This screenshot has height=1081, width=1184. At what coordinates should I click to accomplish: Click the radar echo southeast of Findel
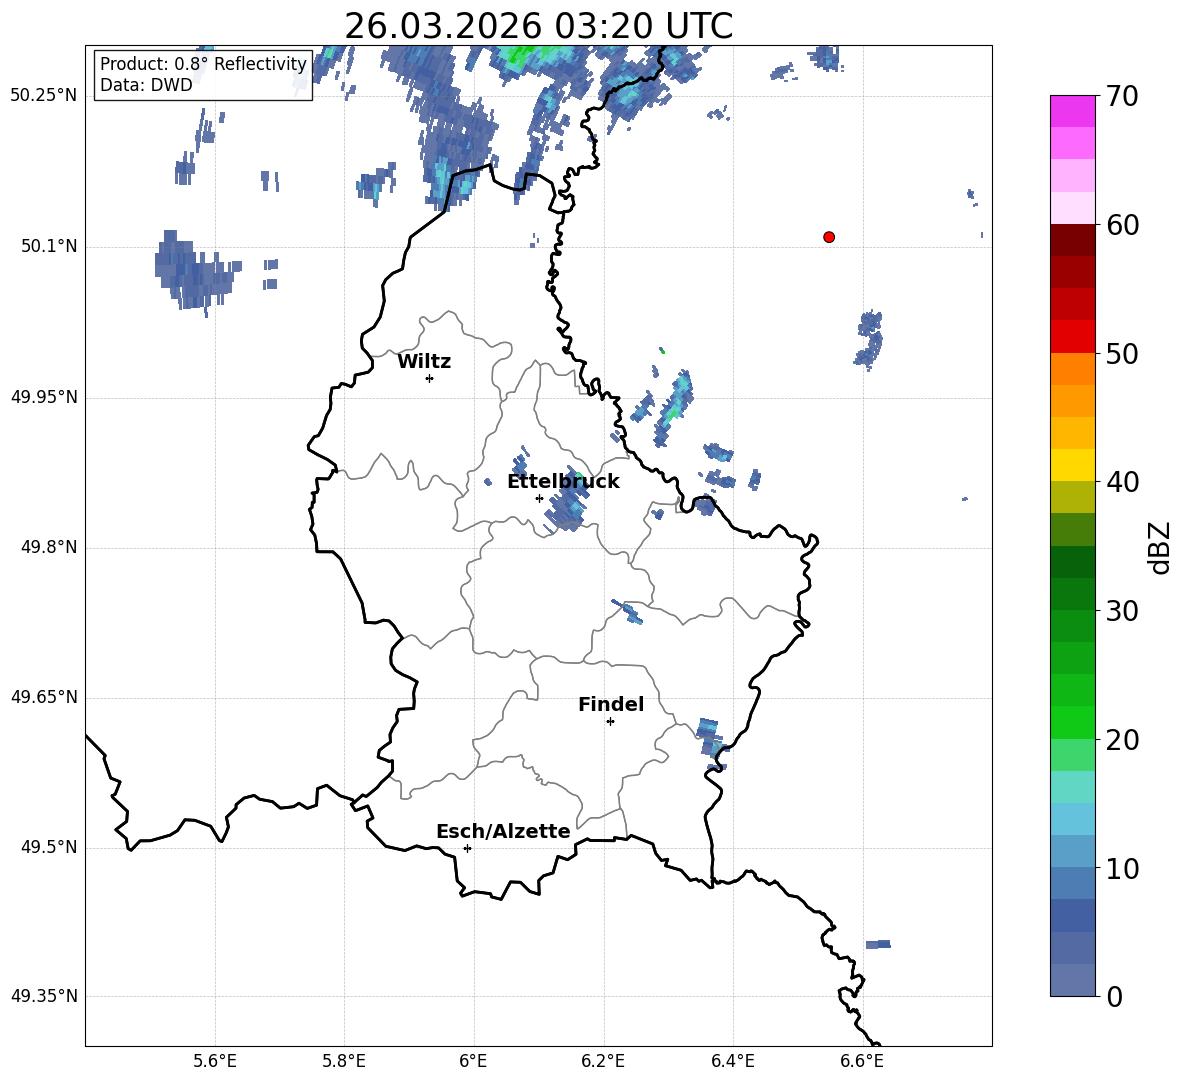tap(711, 742)
